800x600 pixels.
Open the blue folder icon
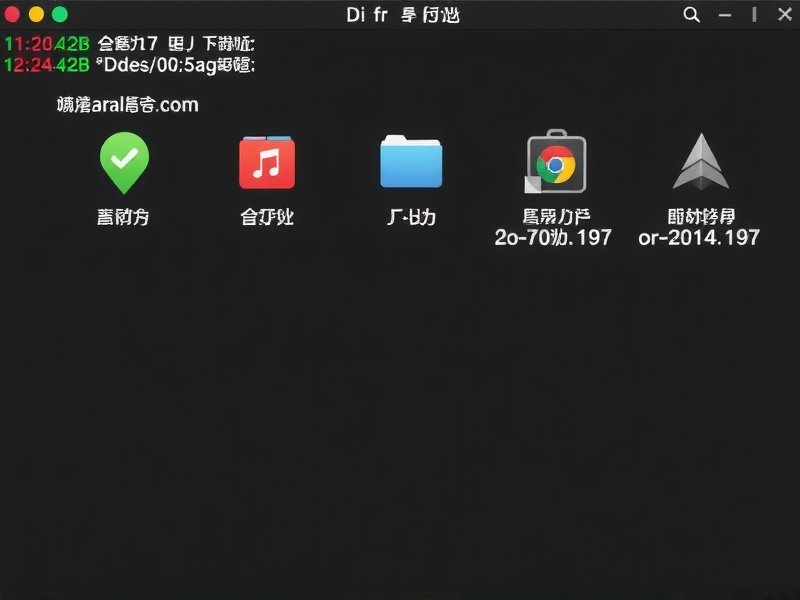click(x=411, y=162)
